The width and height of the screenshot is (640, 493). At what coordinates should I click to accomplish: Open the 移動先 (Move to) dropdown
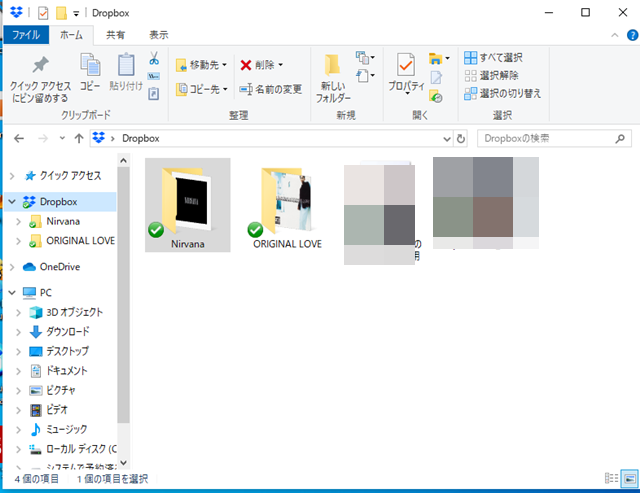(x=201, y=65)
